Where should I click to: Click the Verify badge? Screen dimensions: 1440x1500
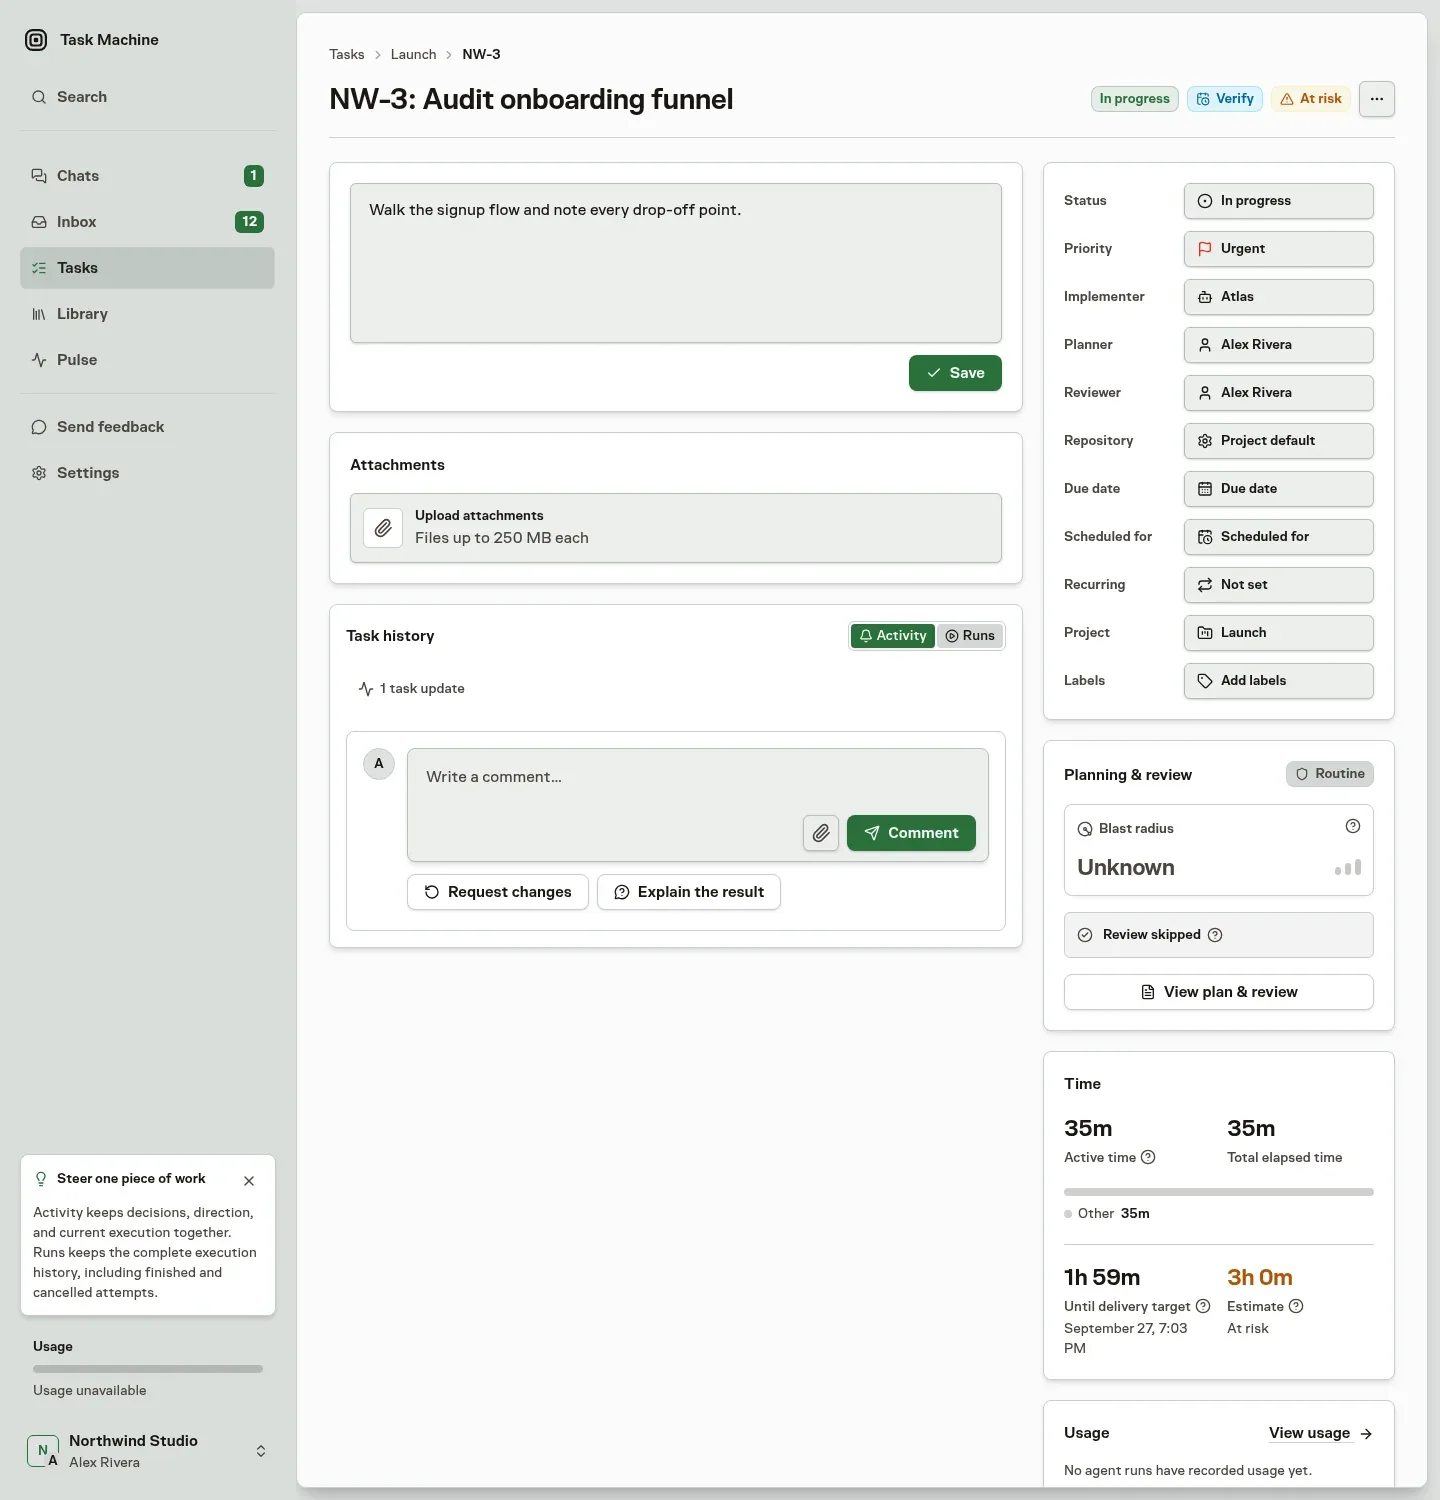point(1225,99)
